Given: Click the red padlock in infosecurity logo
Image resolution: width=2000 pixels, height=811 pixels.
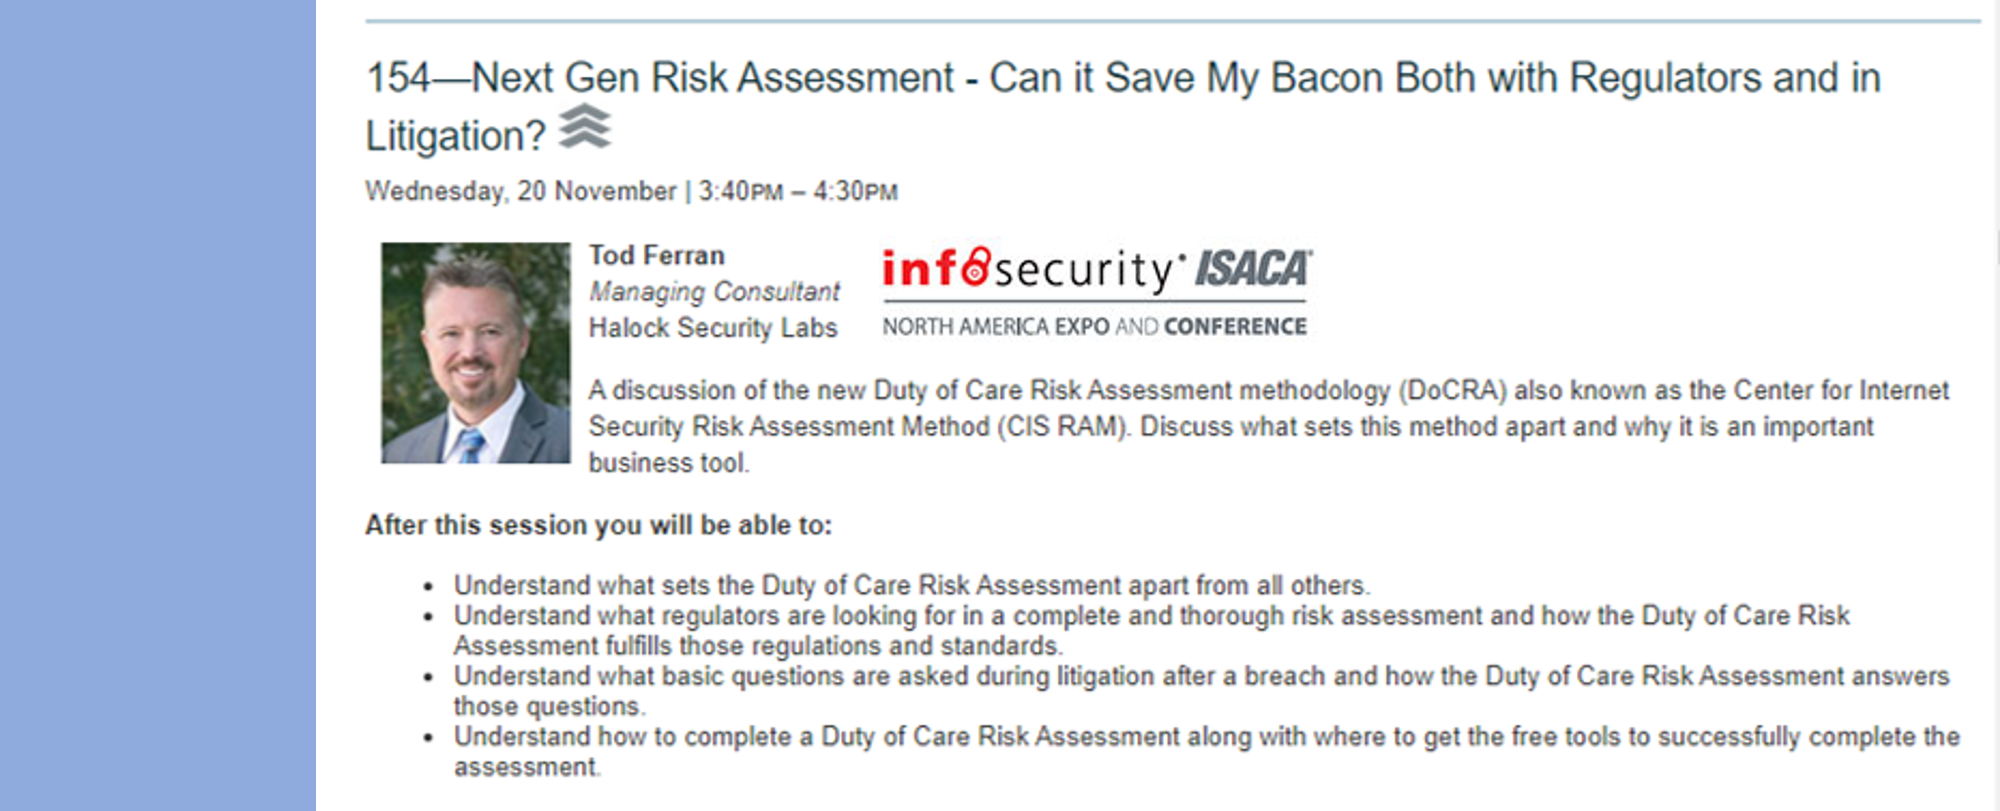Looking at the screenshot, I should point(977,266).
